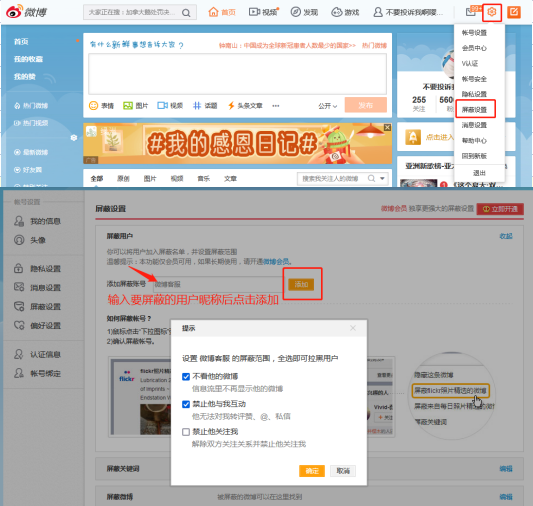Edit 屏蔽关键词 section via 编辑

pos(506,469)
